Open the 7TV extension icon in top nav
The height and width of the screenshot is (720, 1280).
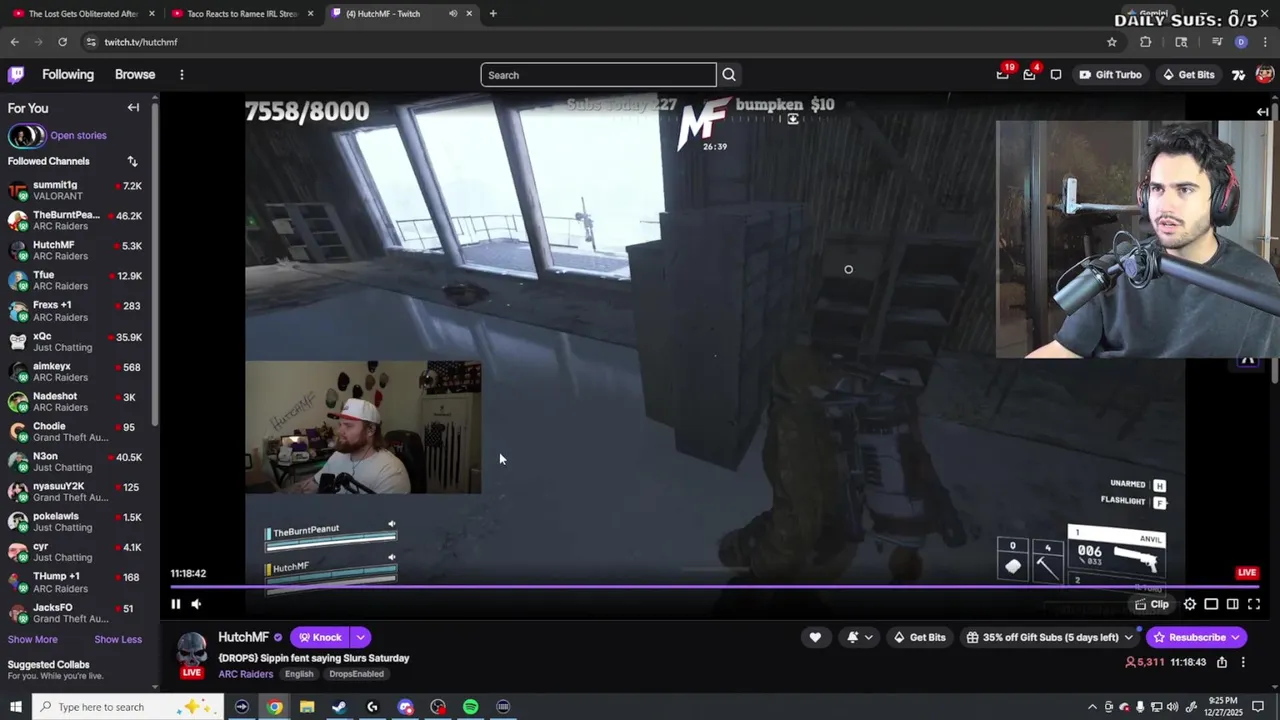1238,75
